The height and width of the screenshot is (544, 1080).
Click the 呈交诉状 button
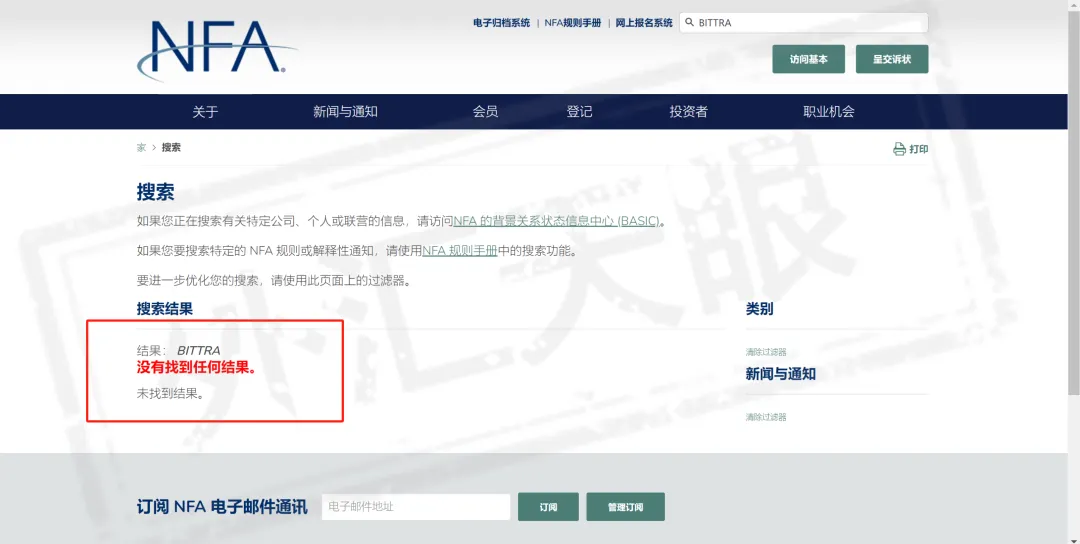[892, 59]
